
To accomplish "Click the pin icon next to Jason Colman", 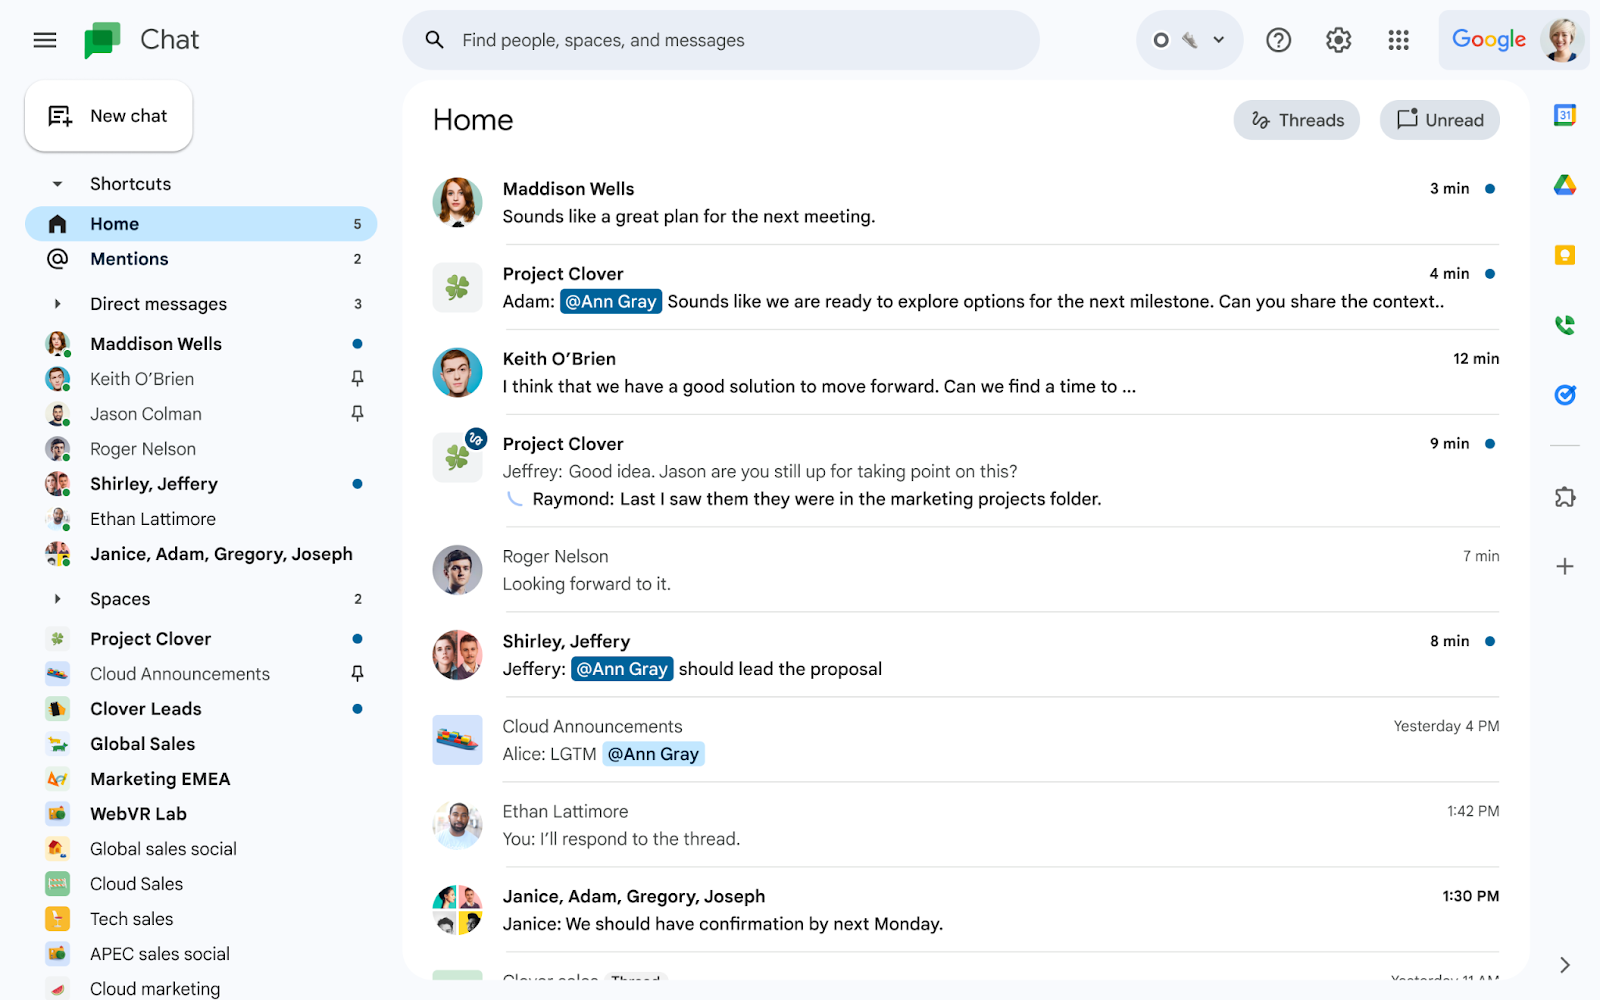I will click(x=357, y=413).
